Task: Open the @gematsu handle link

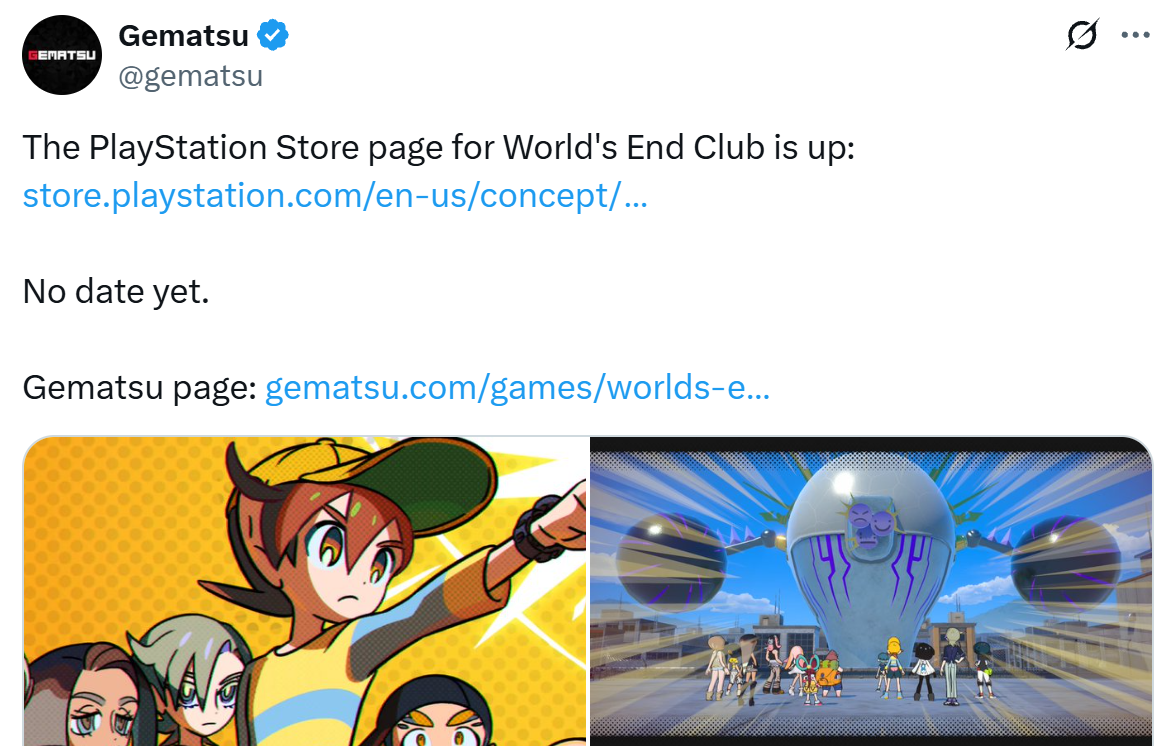Action: pyautogui.click(x=190, y=76)
